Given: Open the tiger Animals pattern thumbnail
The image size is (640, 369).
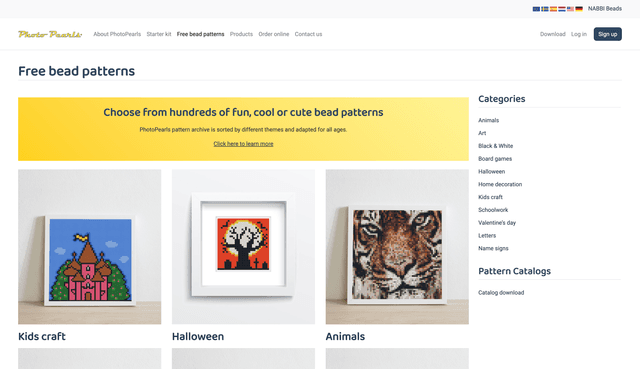Looking at the screenshot, I should point(397,247).
